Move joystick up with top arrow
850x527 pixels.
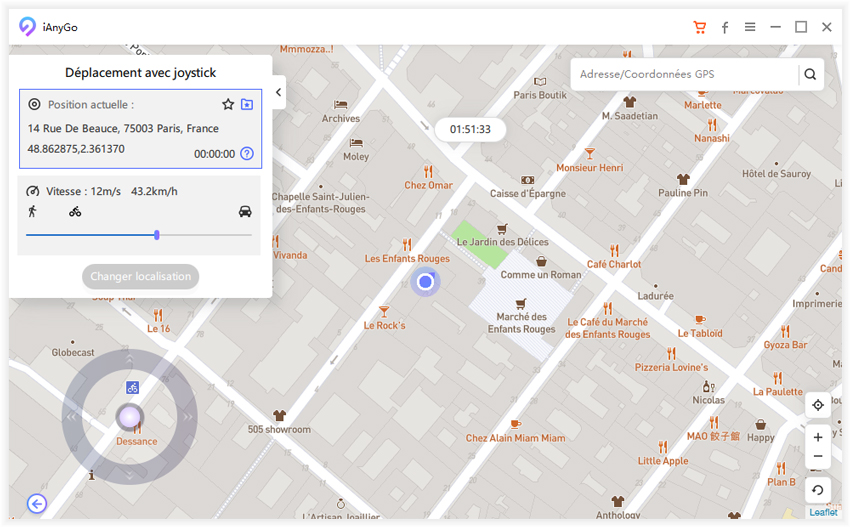pyautogui.click(x=130, y=359)
